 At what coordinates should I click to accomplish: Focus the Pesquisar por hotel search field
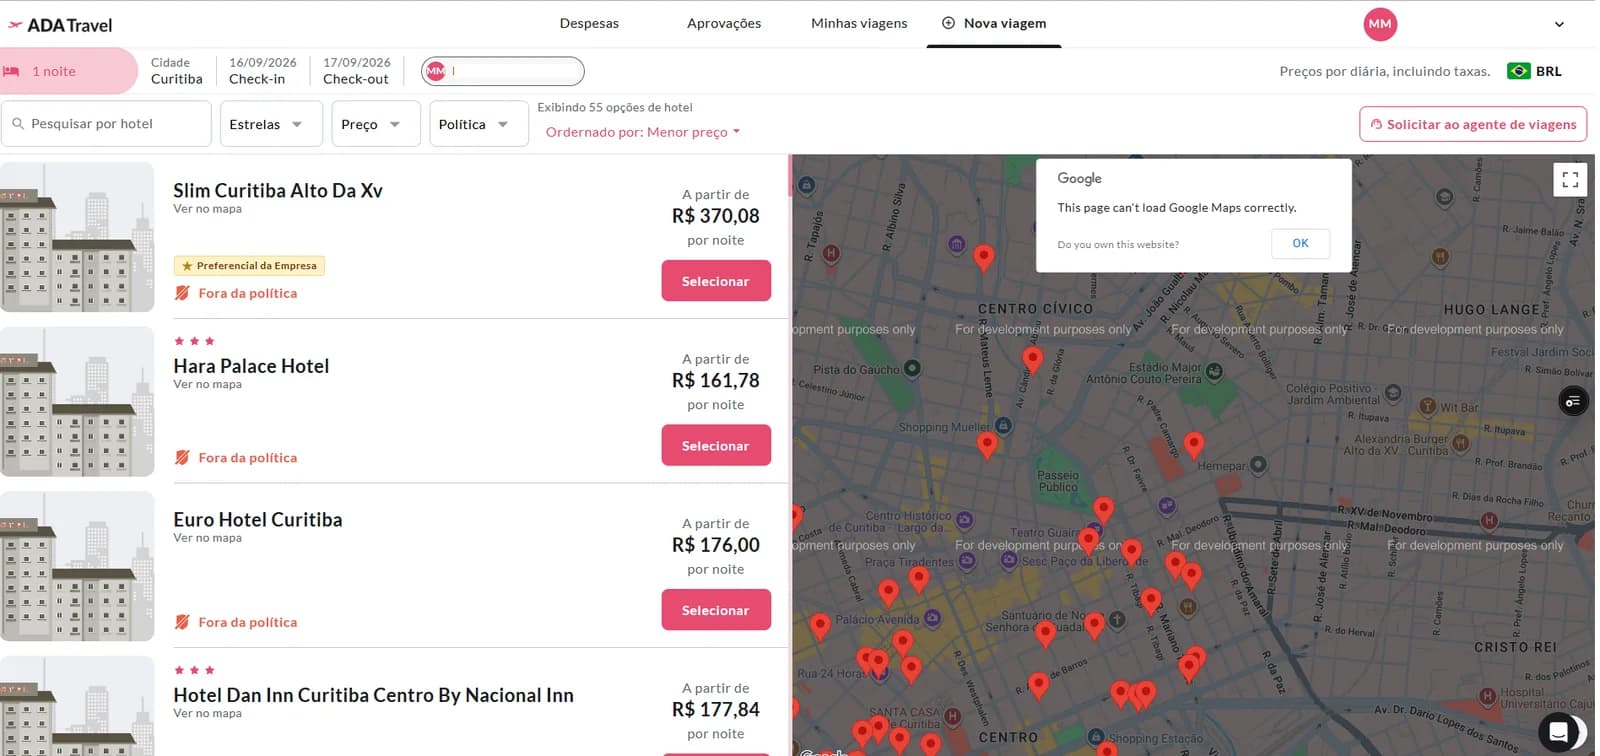coord(106,124)
